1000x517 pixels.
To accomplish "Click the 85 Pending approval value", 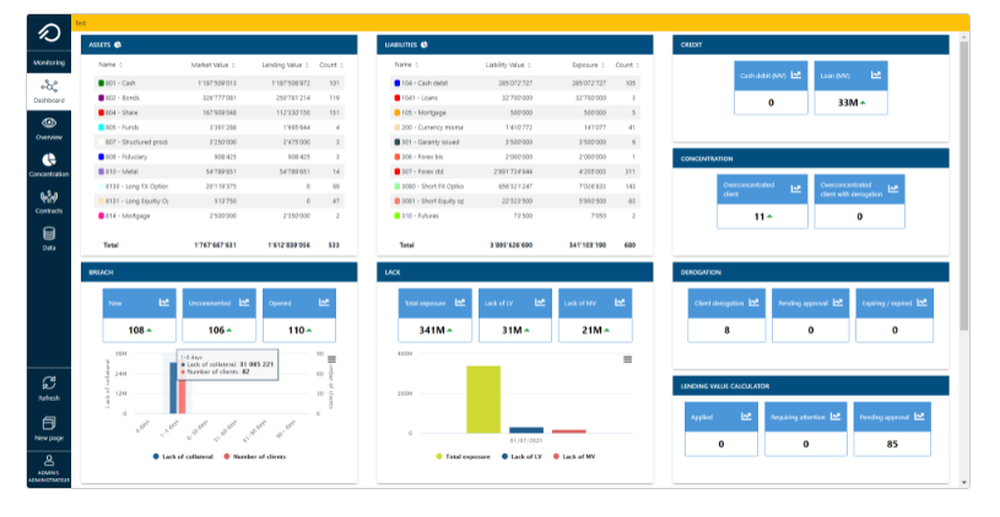I will tap(892, 444).
